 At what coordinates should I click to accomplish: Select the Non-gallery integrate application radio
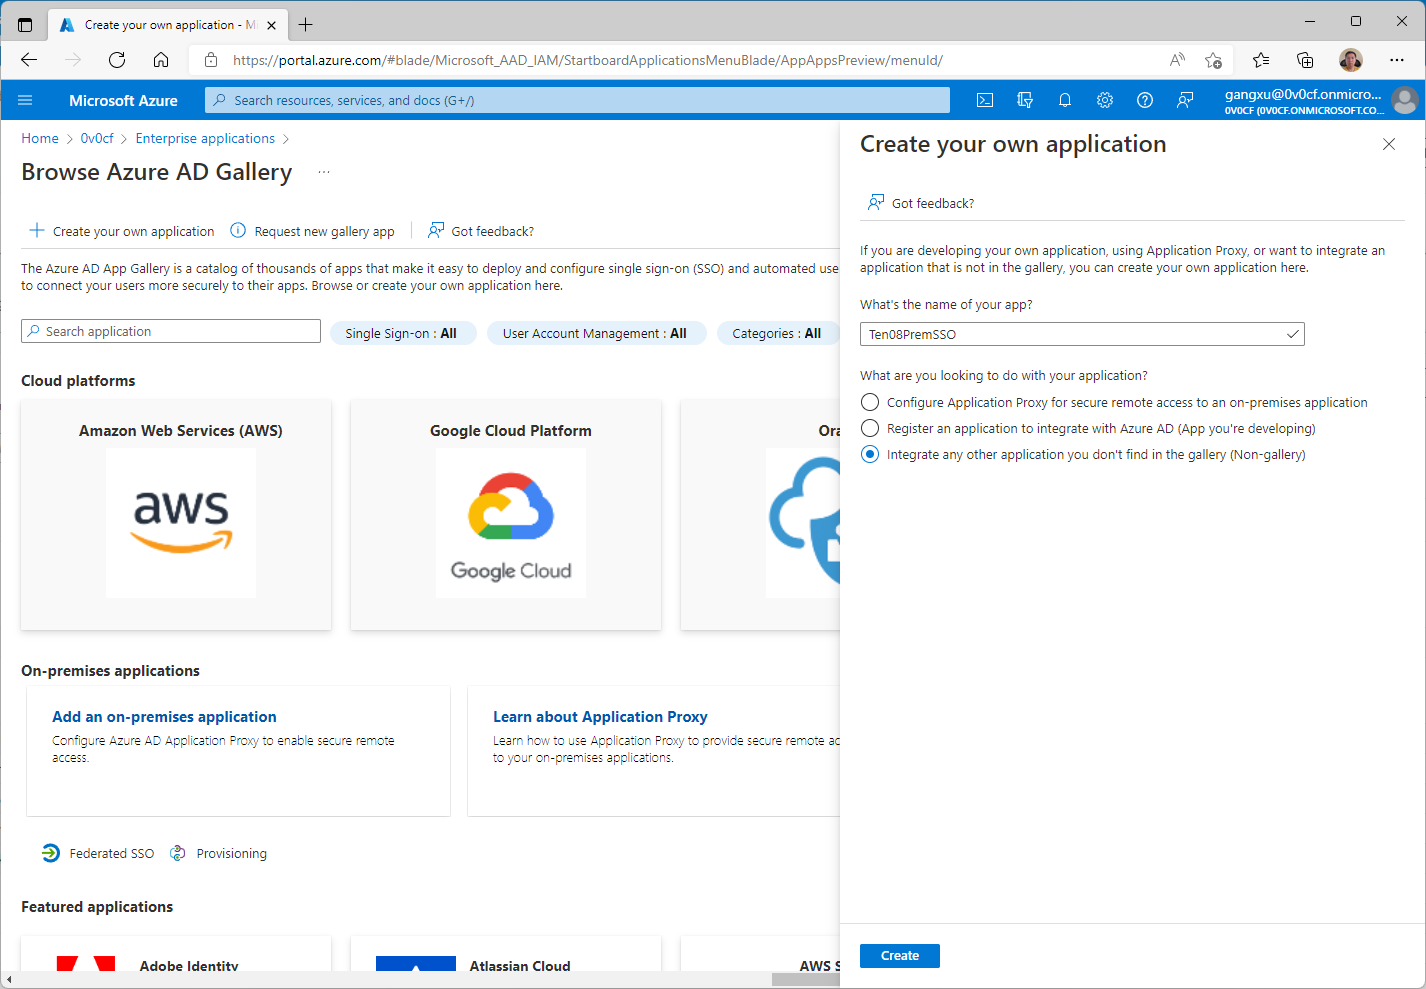pyautogui.click(x=870, y=454)
